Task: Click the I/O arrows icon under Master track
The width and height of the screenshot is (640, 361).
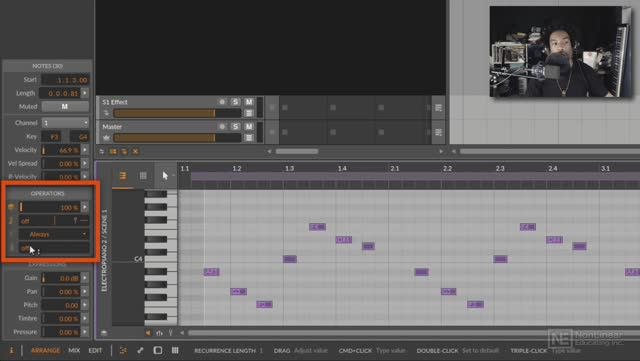Action: 102,152
